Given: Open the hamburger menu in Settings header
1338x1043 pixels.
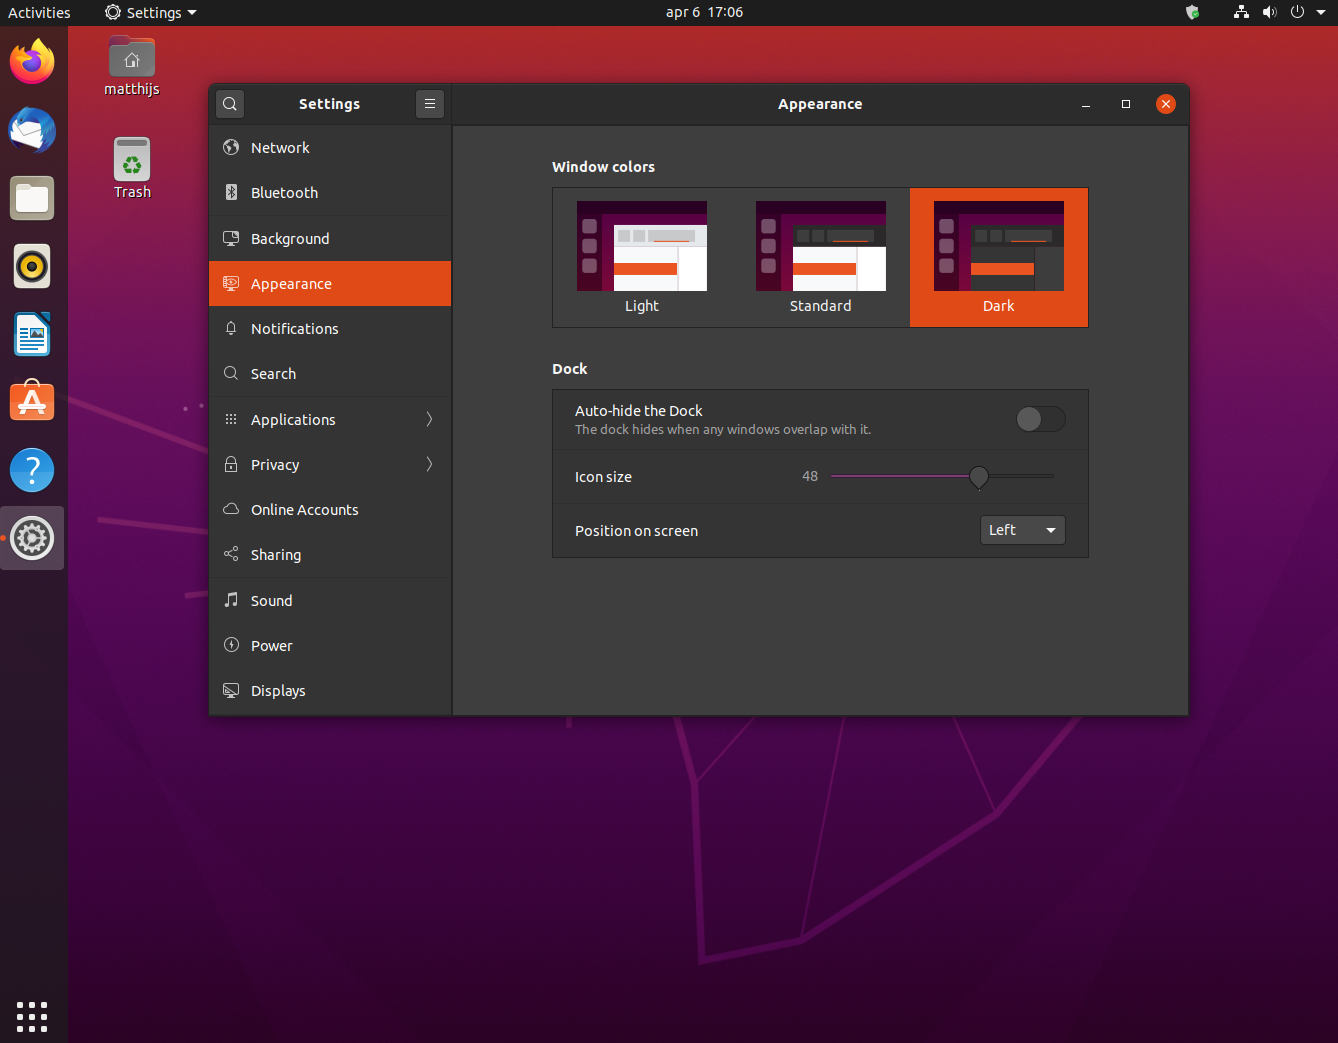Looking at the screenshot, I should tap(430, 104).
